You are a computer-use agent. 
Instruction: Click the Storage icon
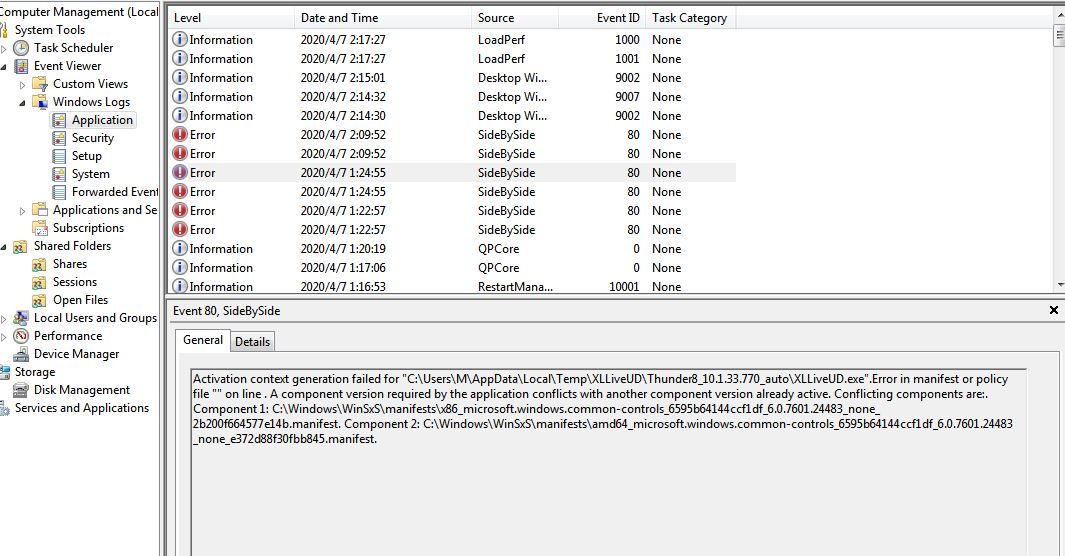click(4, 372)
